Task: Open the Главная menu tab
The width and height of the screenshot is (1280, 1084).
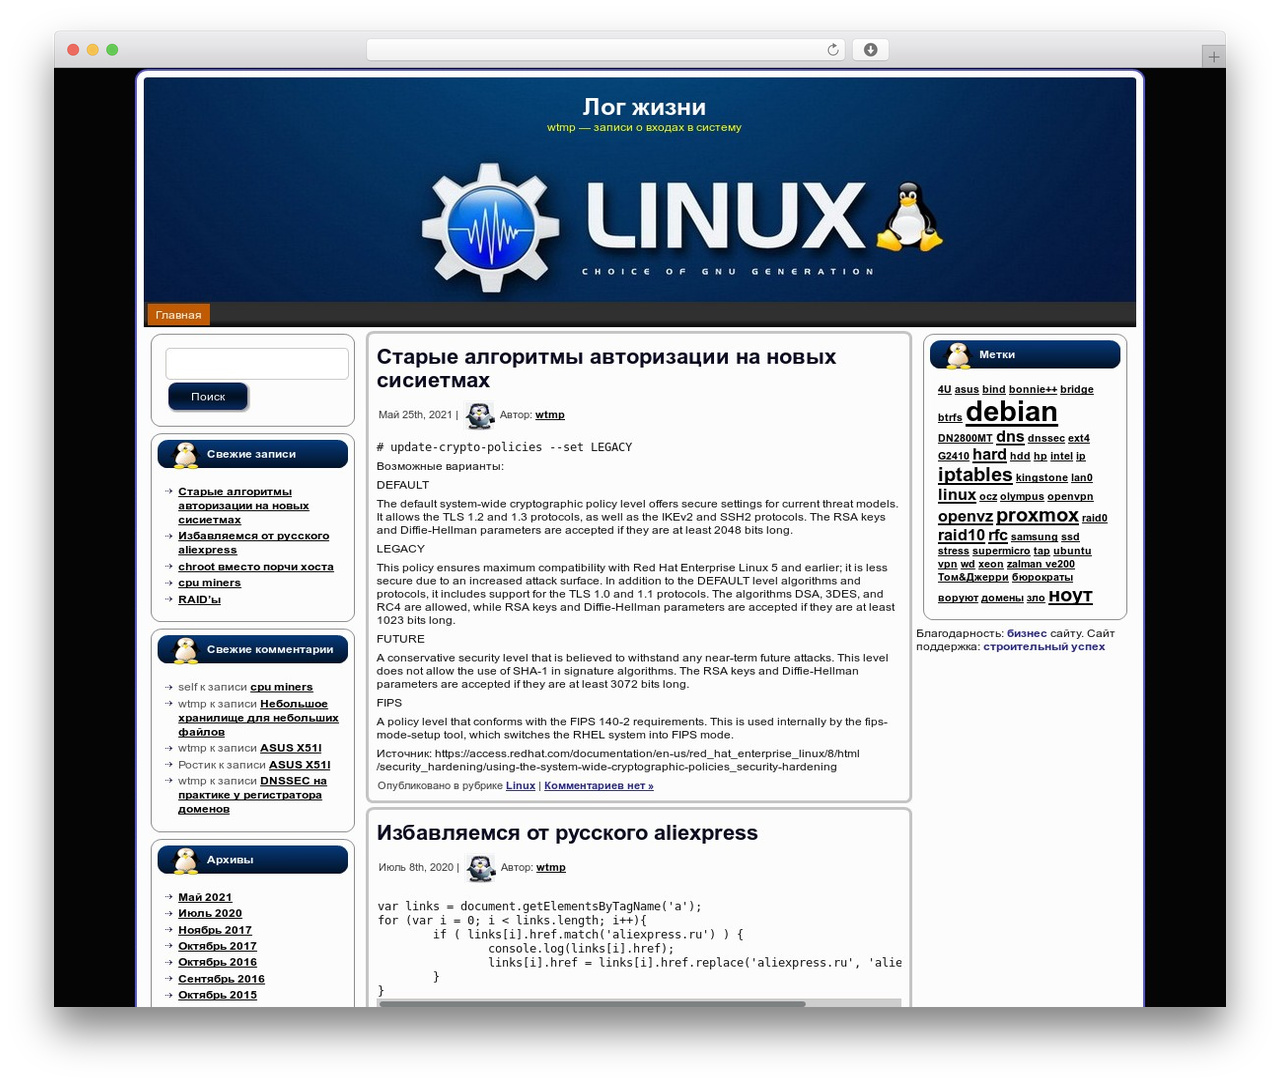Action: pyautogui.click(x=179, y=315)
